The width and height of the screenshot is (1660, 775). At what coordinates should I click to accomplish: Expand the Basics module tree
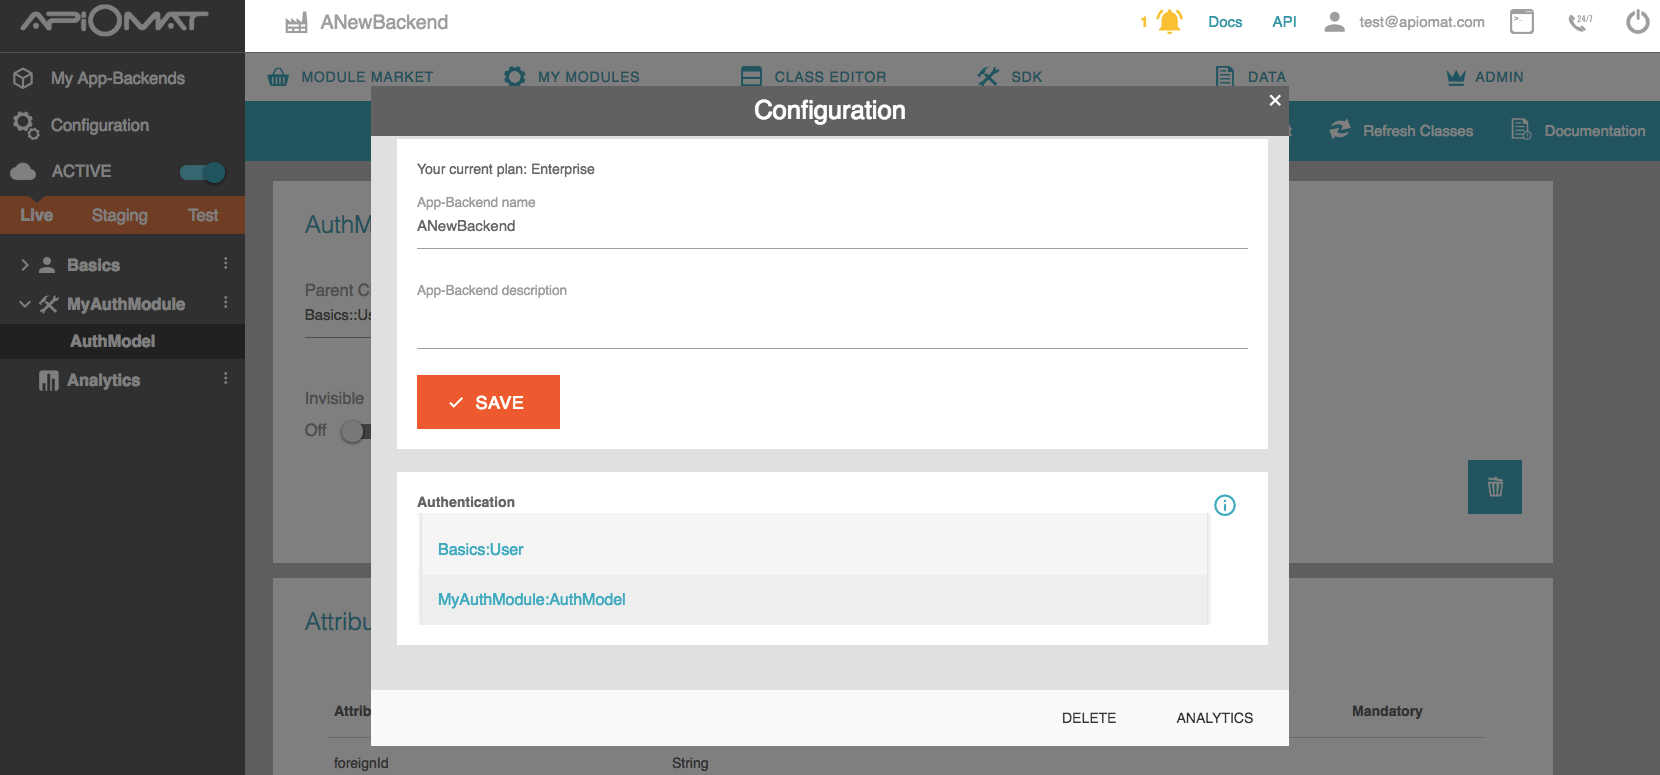pyautogui.click(x=25, y=265)
